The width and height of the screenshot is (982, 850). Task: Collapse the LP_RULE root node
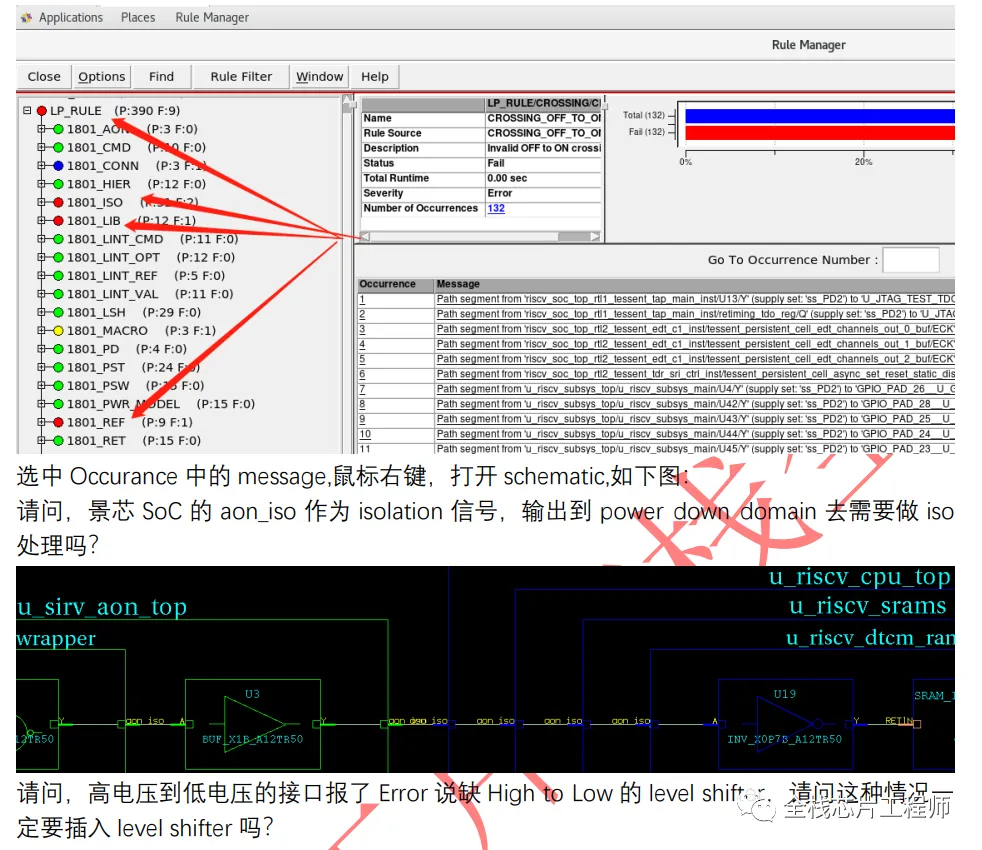click(x=27, y=110)
